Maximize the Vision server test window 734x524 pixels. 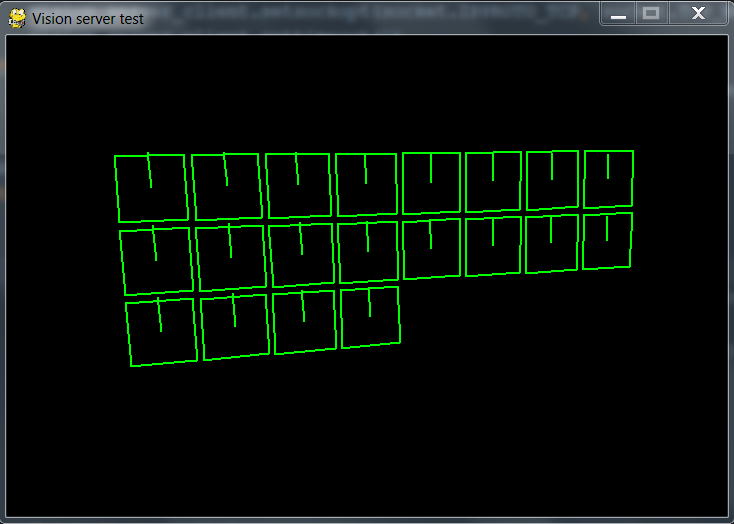tap(651, 14)
